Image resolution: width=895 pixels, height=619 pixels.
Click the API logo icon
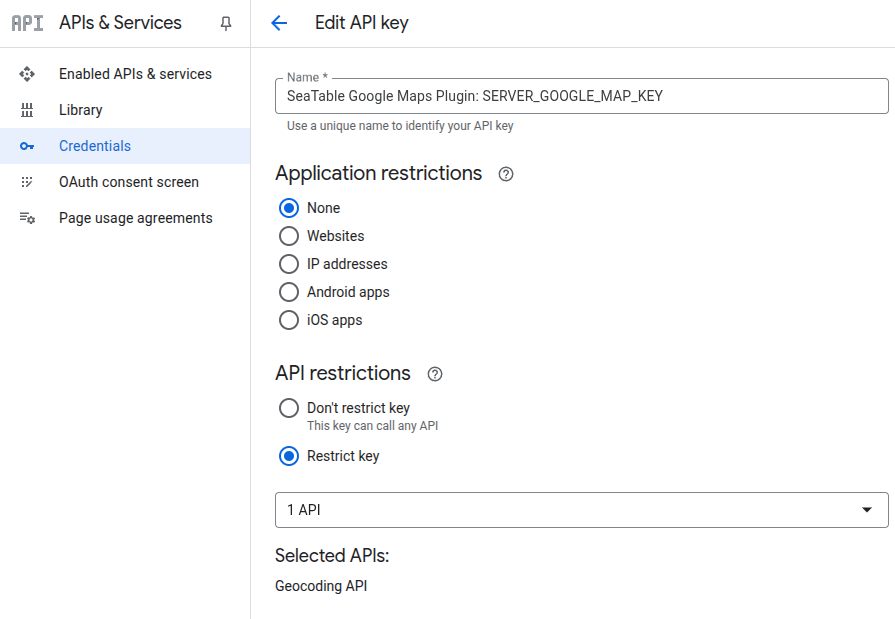[28, 23]
